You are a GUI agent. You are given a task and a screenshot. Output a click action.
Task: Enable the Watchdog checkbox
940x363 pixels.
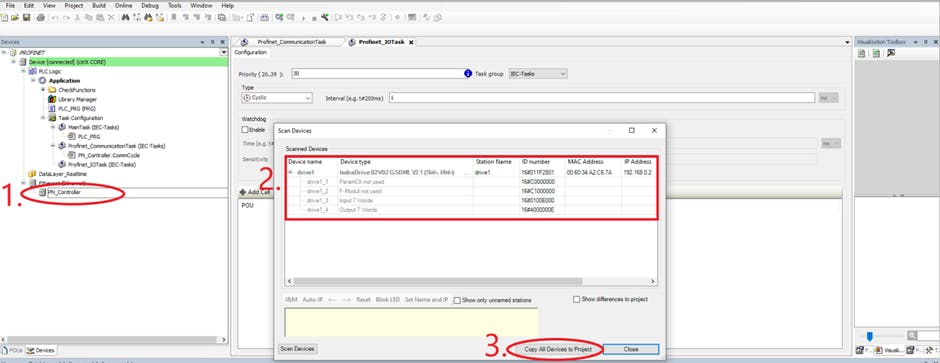tap(245, 129)
